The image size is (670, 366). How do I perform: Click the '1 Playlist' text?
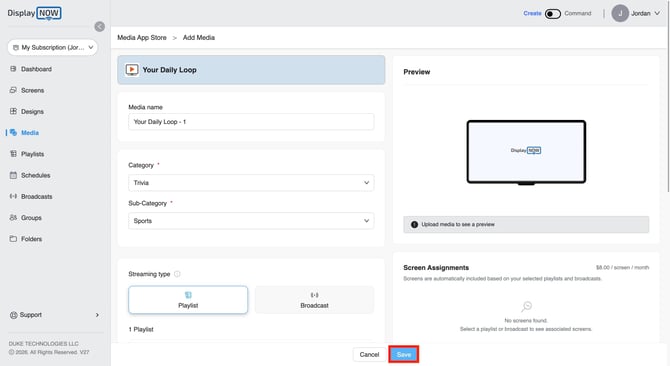coord(141,329)
